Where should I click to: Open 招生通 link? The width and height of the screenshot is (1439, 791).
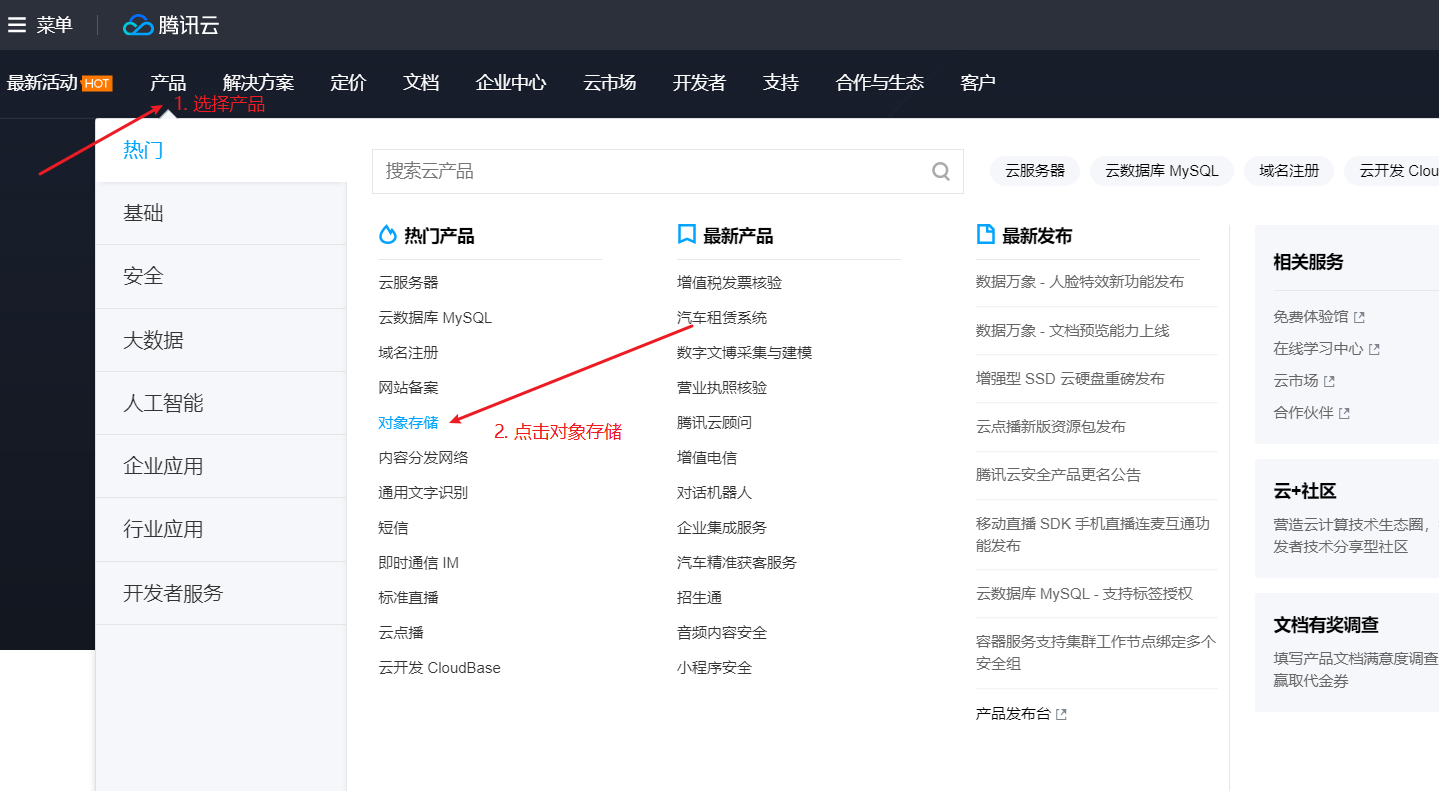(x=699, y=598)
